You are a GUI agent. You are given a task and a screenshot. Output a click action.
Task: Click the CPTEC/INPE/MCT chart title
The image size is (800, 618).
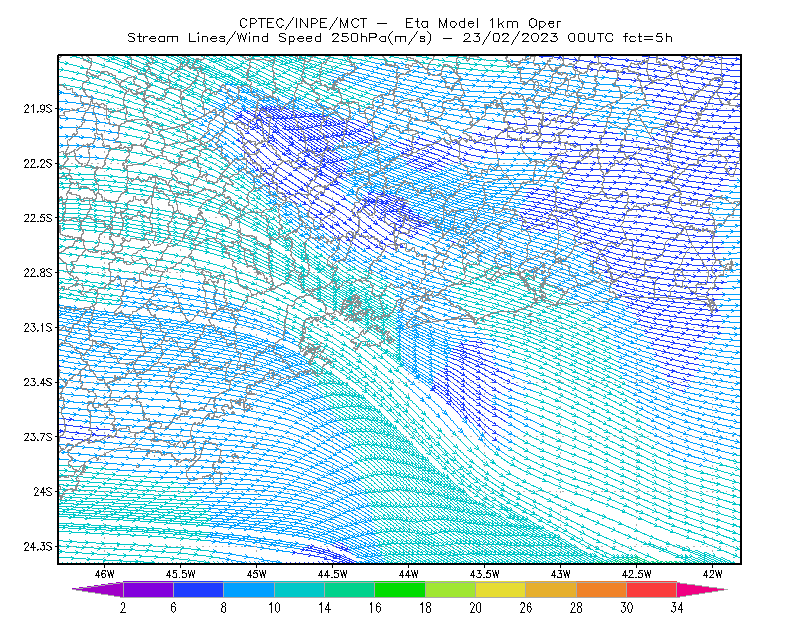tap(303, 23)
